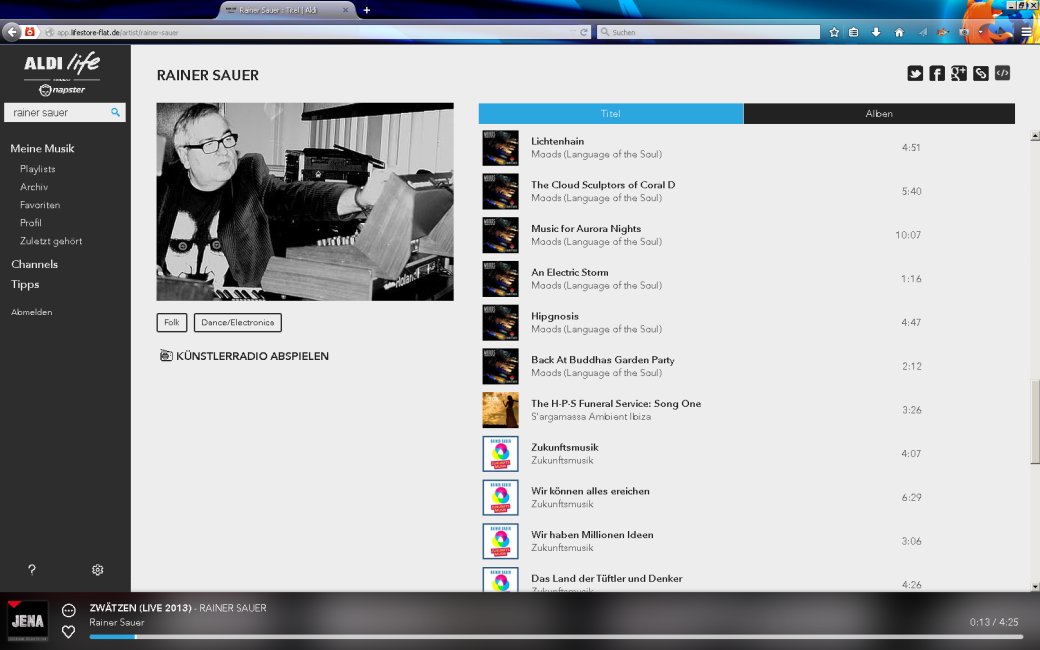
Task: Switch to the Titel tab
Action: click(611, 113)
